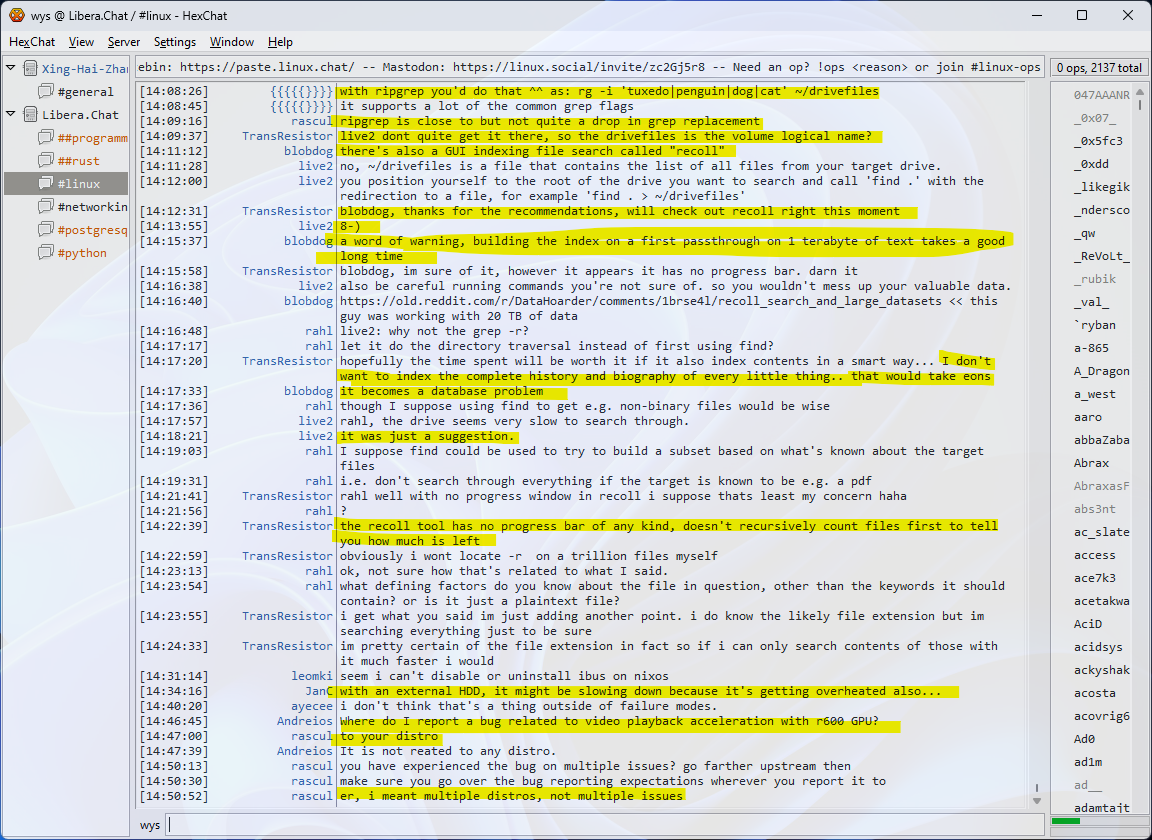The image size is (1152, 840).
Task: Open the Server menu
Action: click(124, 42)
